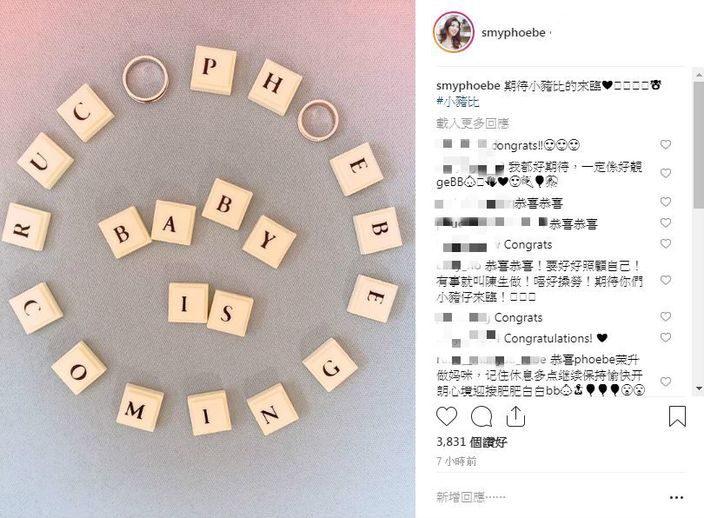Open the smyphoebe name in the caption
The width and height of the screenshot is (704, 518).
pyautogui.click(x=468, y=85)
